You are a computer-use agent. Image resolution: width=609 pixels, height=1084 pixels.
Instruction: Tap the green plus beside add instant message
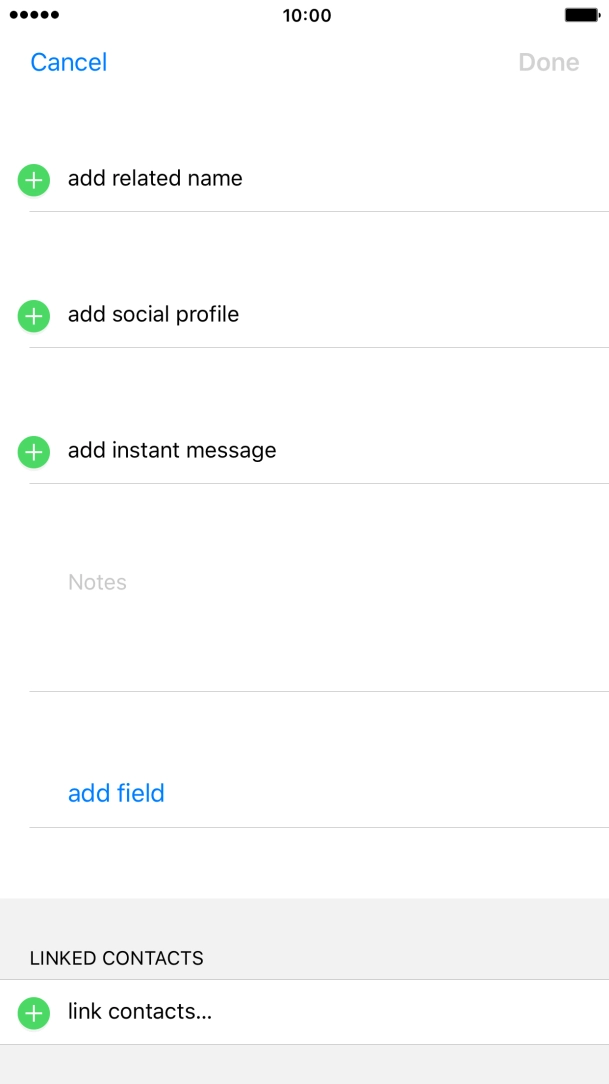(x=33, y=452)
